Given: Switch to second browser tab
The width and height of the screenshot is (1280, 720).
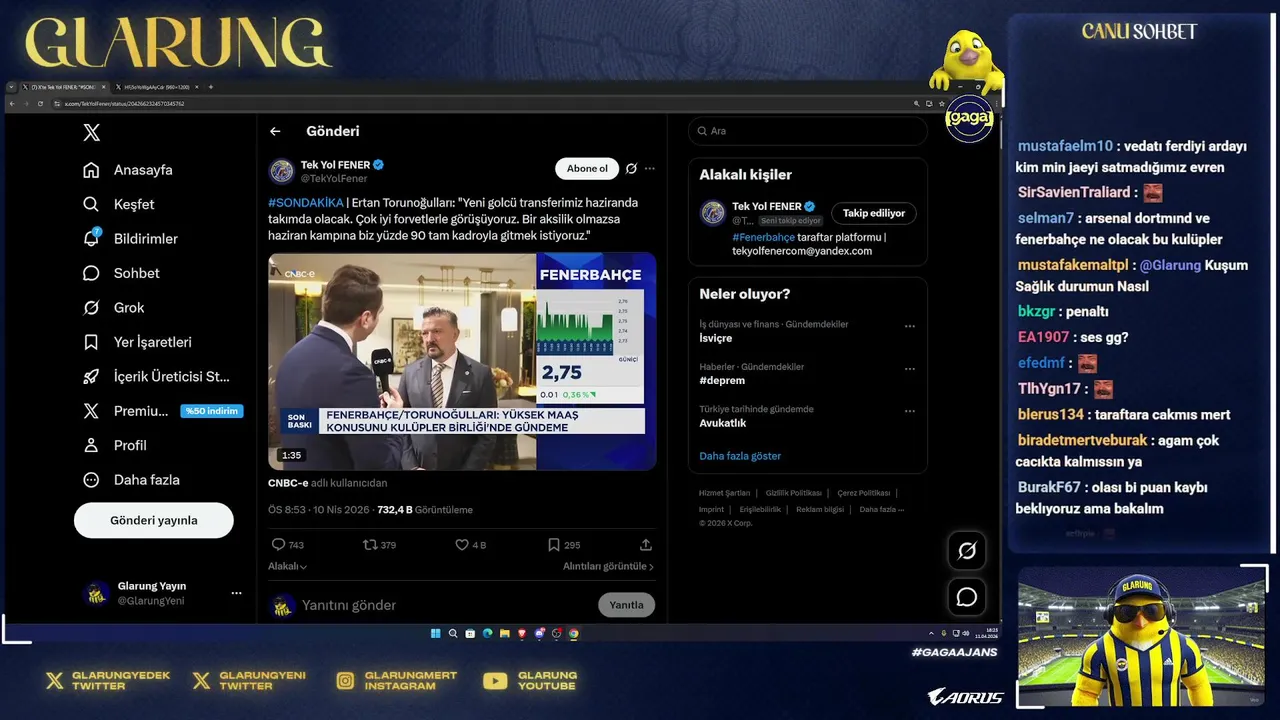Looking at the screenshot, I should click(157, 87).
